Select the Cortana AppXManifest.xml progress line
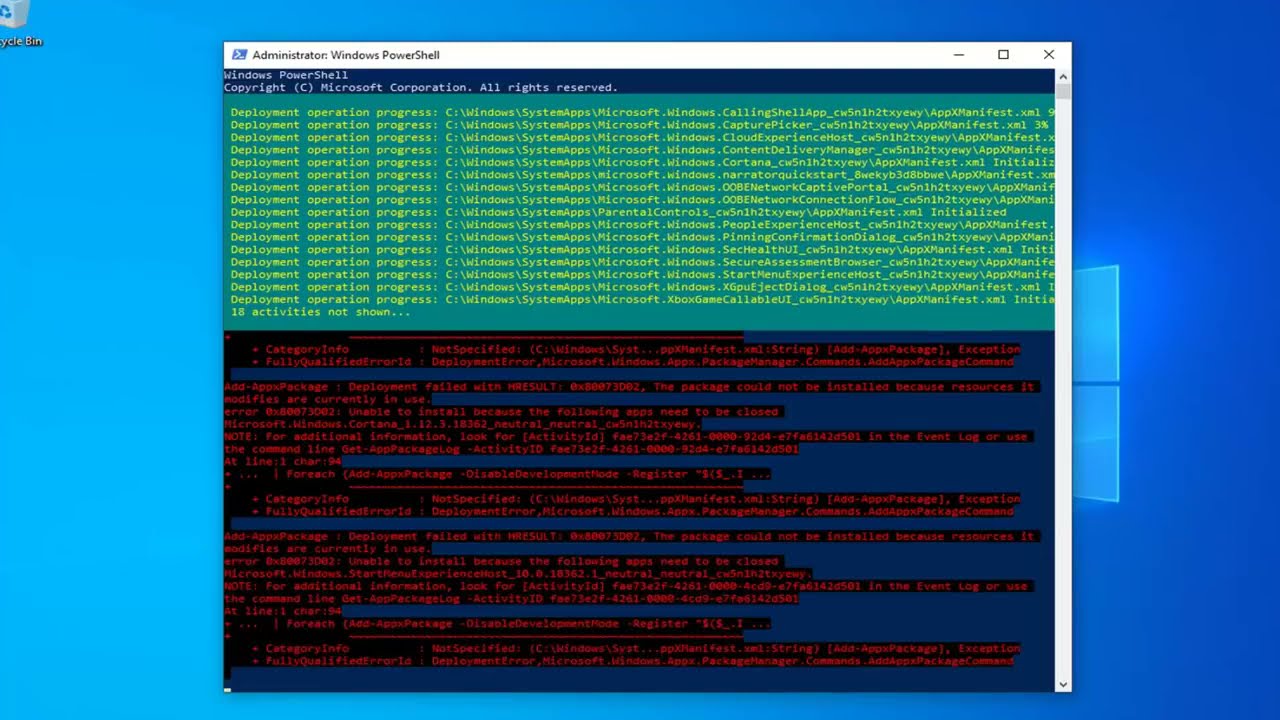Screen dimensions: 1280x720 642,162
